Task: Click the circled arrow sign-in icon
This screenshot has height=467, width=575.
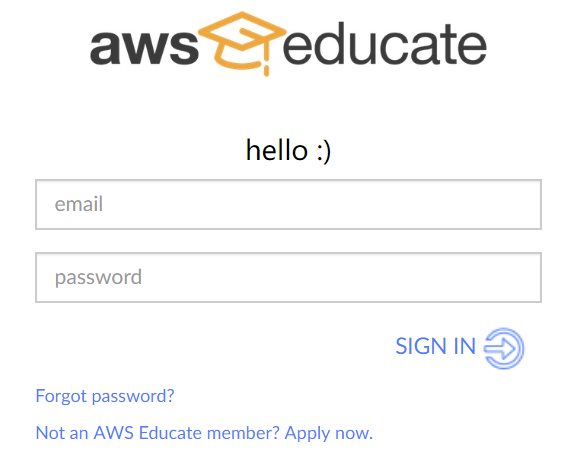Action: pyautogui.click(x=504, y=348)
